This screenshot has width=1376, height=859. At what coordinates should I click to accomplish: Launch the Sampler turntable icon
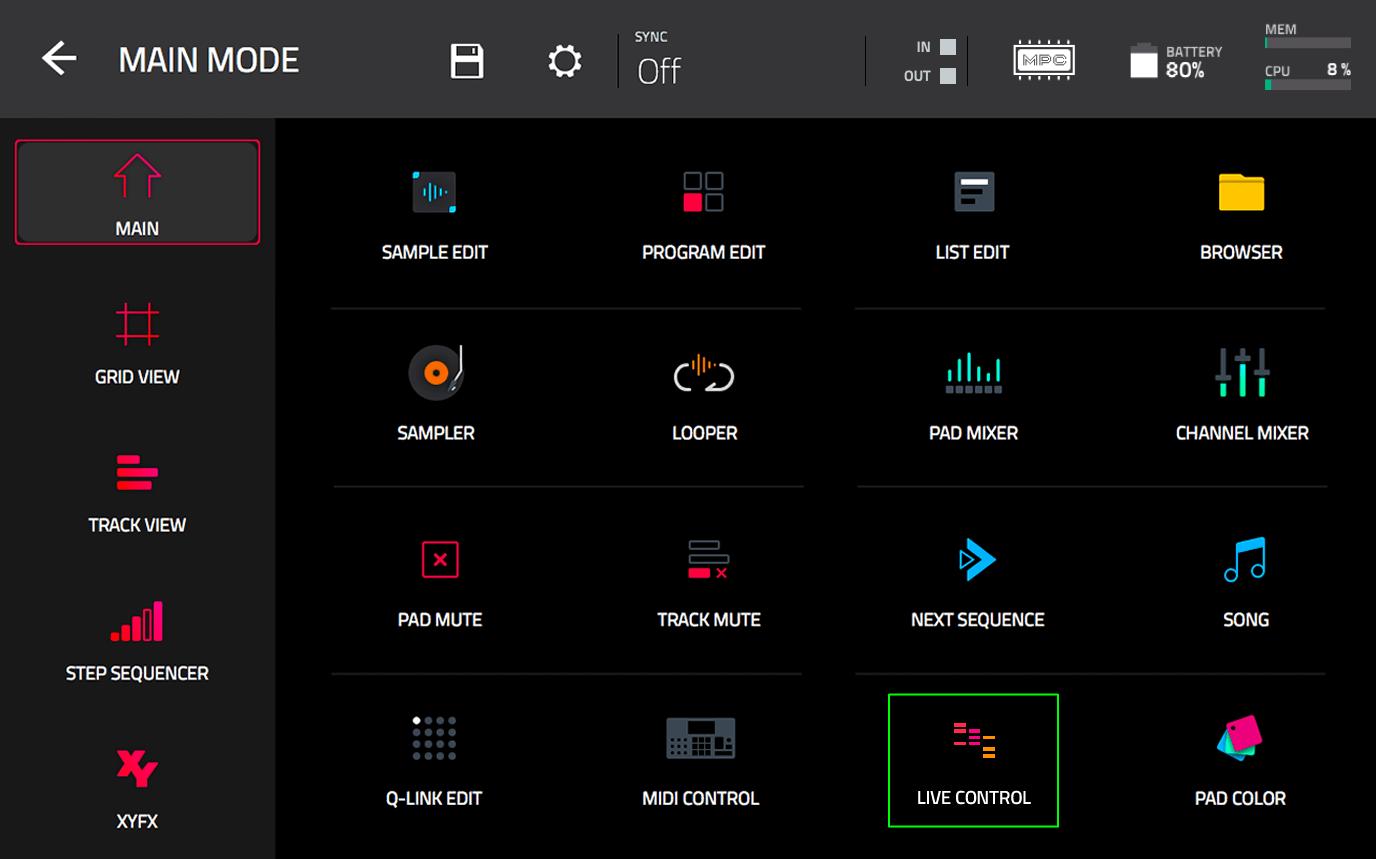click(436, 372)
